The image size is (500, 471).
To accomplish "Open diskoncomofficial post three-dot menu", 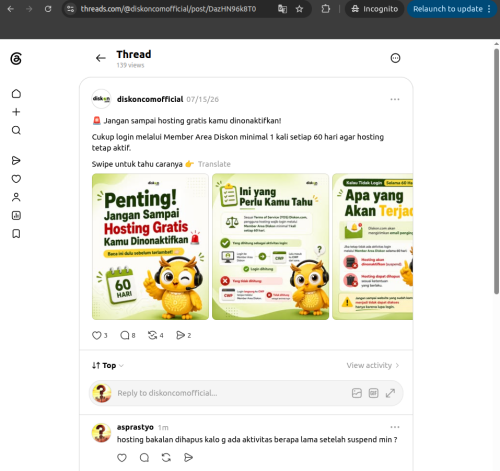I will pyautogui.click(x=395, y=99).
